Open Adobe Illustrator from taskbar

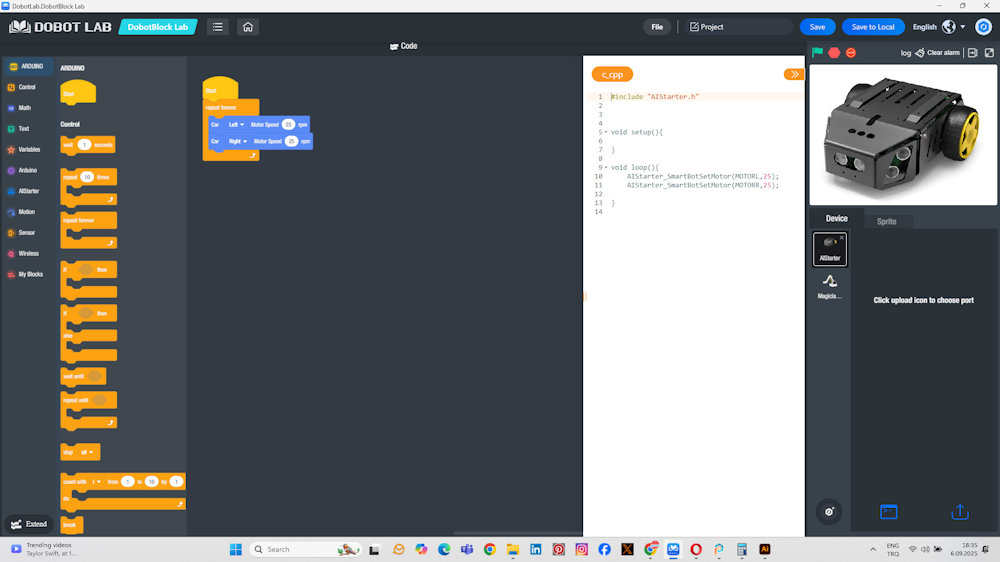point(765,549)
